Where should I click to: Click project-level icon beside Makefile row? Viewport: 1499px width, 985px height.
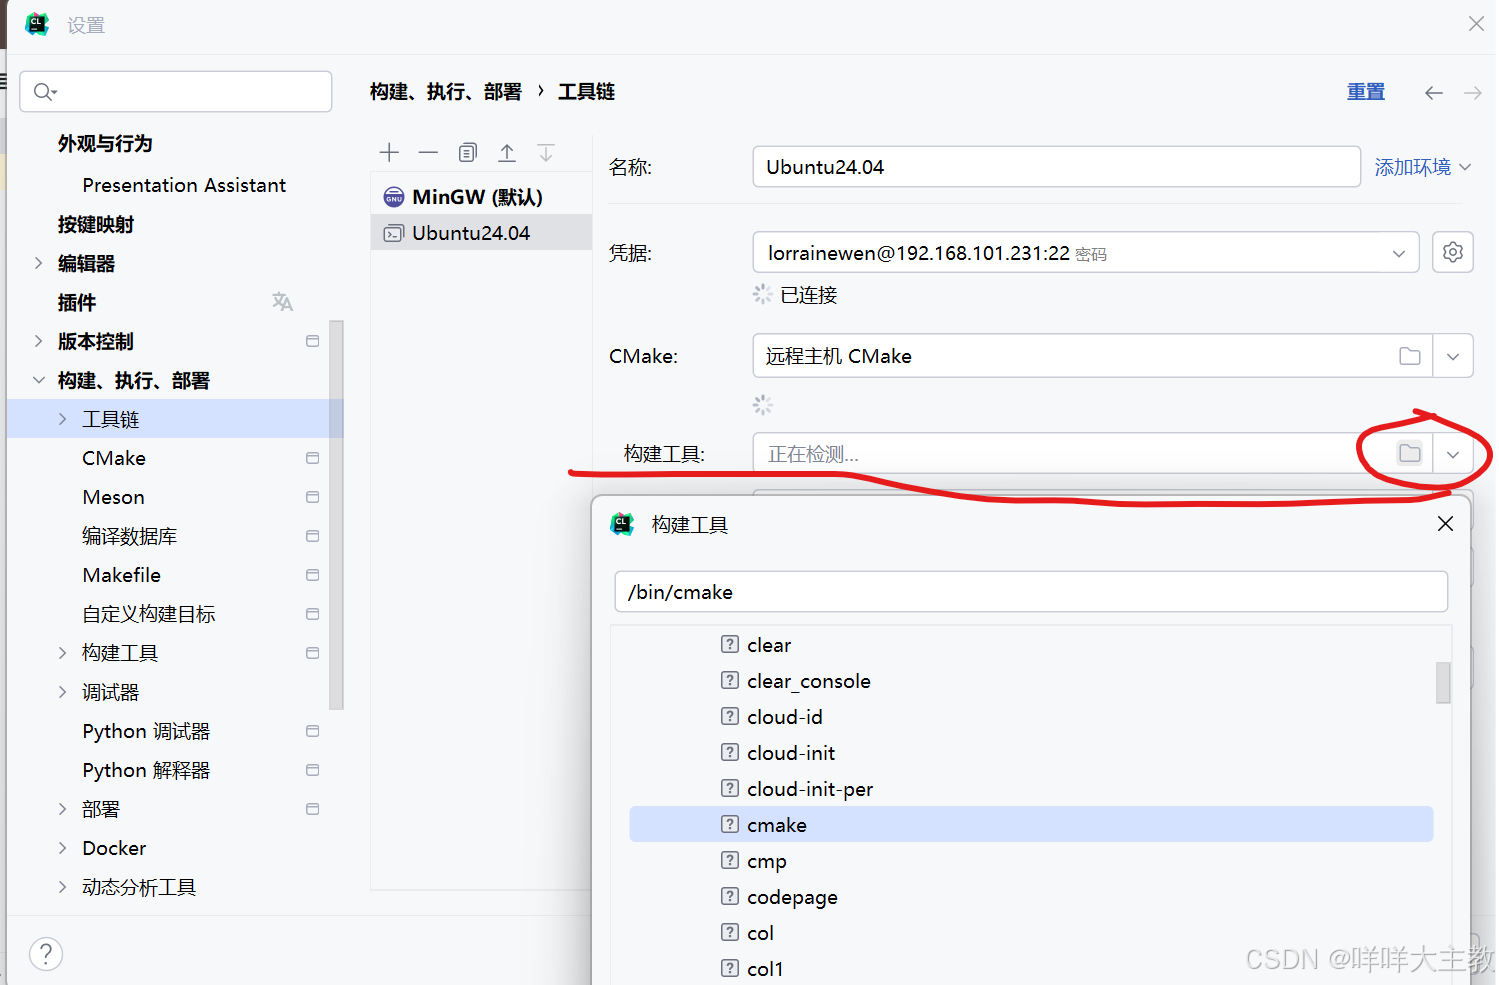point(312,575)
